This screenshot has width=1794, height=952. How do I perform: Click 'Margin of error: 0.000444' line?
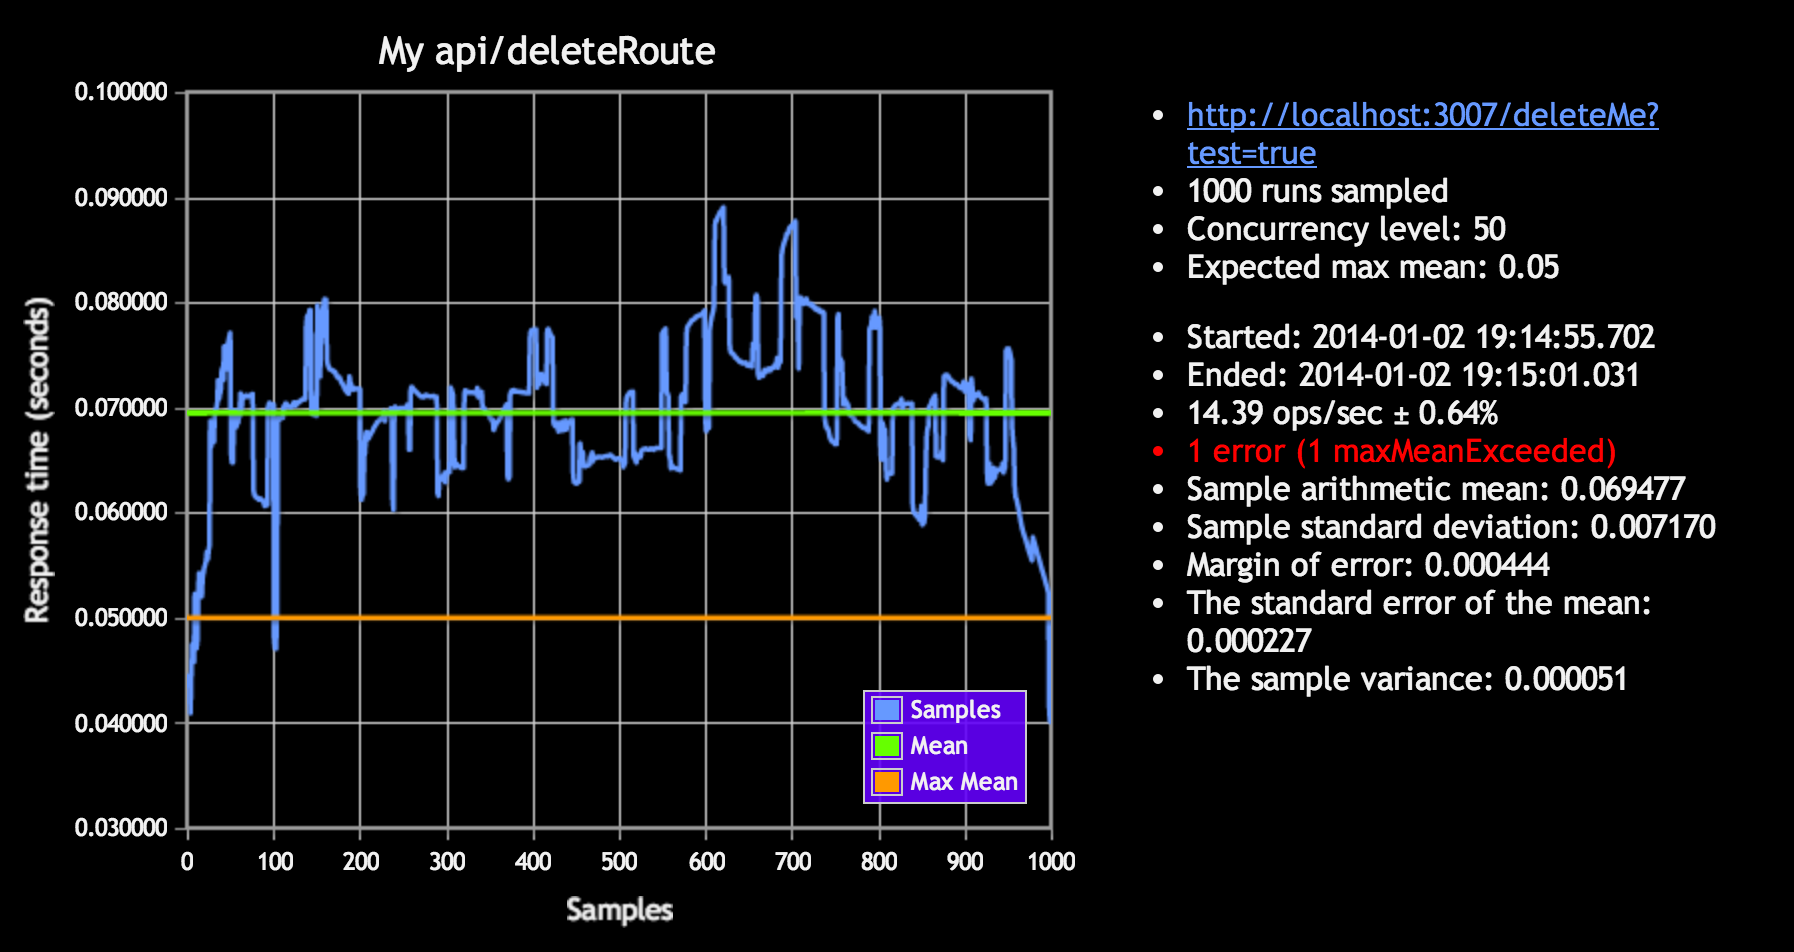1368,565
